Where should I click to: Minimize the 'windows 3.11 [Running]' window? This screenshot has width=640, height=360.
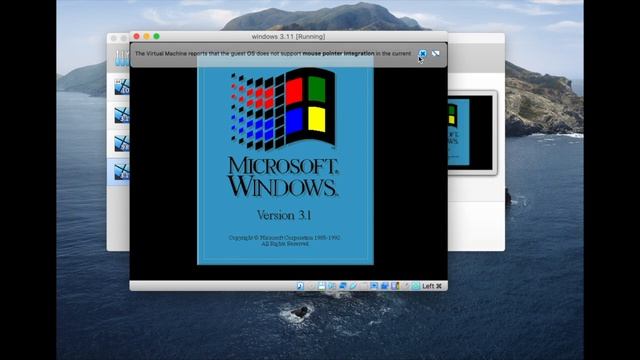point(147,36)
